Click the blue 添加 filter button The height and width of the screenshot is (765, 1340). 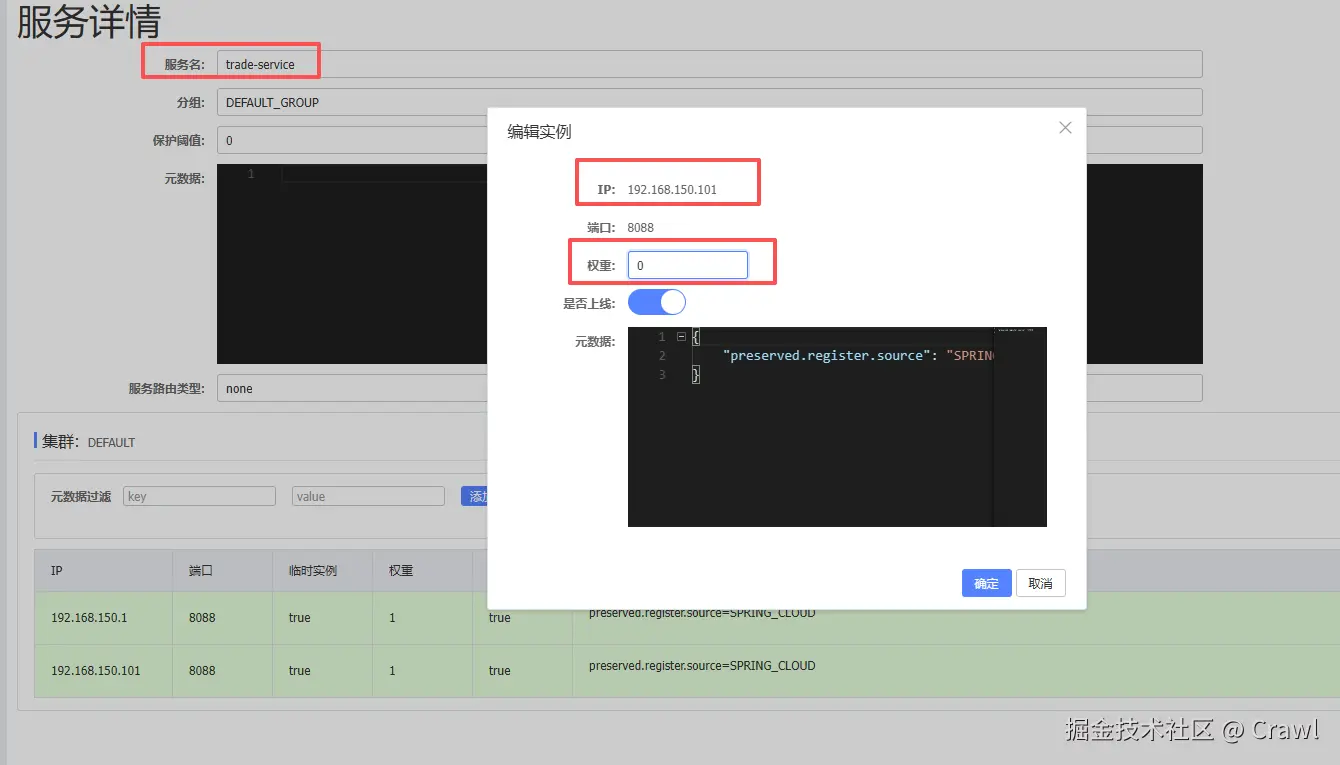(474, 496)
